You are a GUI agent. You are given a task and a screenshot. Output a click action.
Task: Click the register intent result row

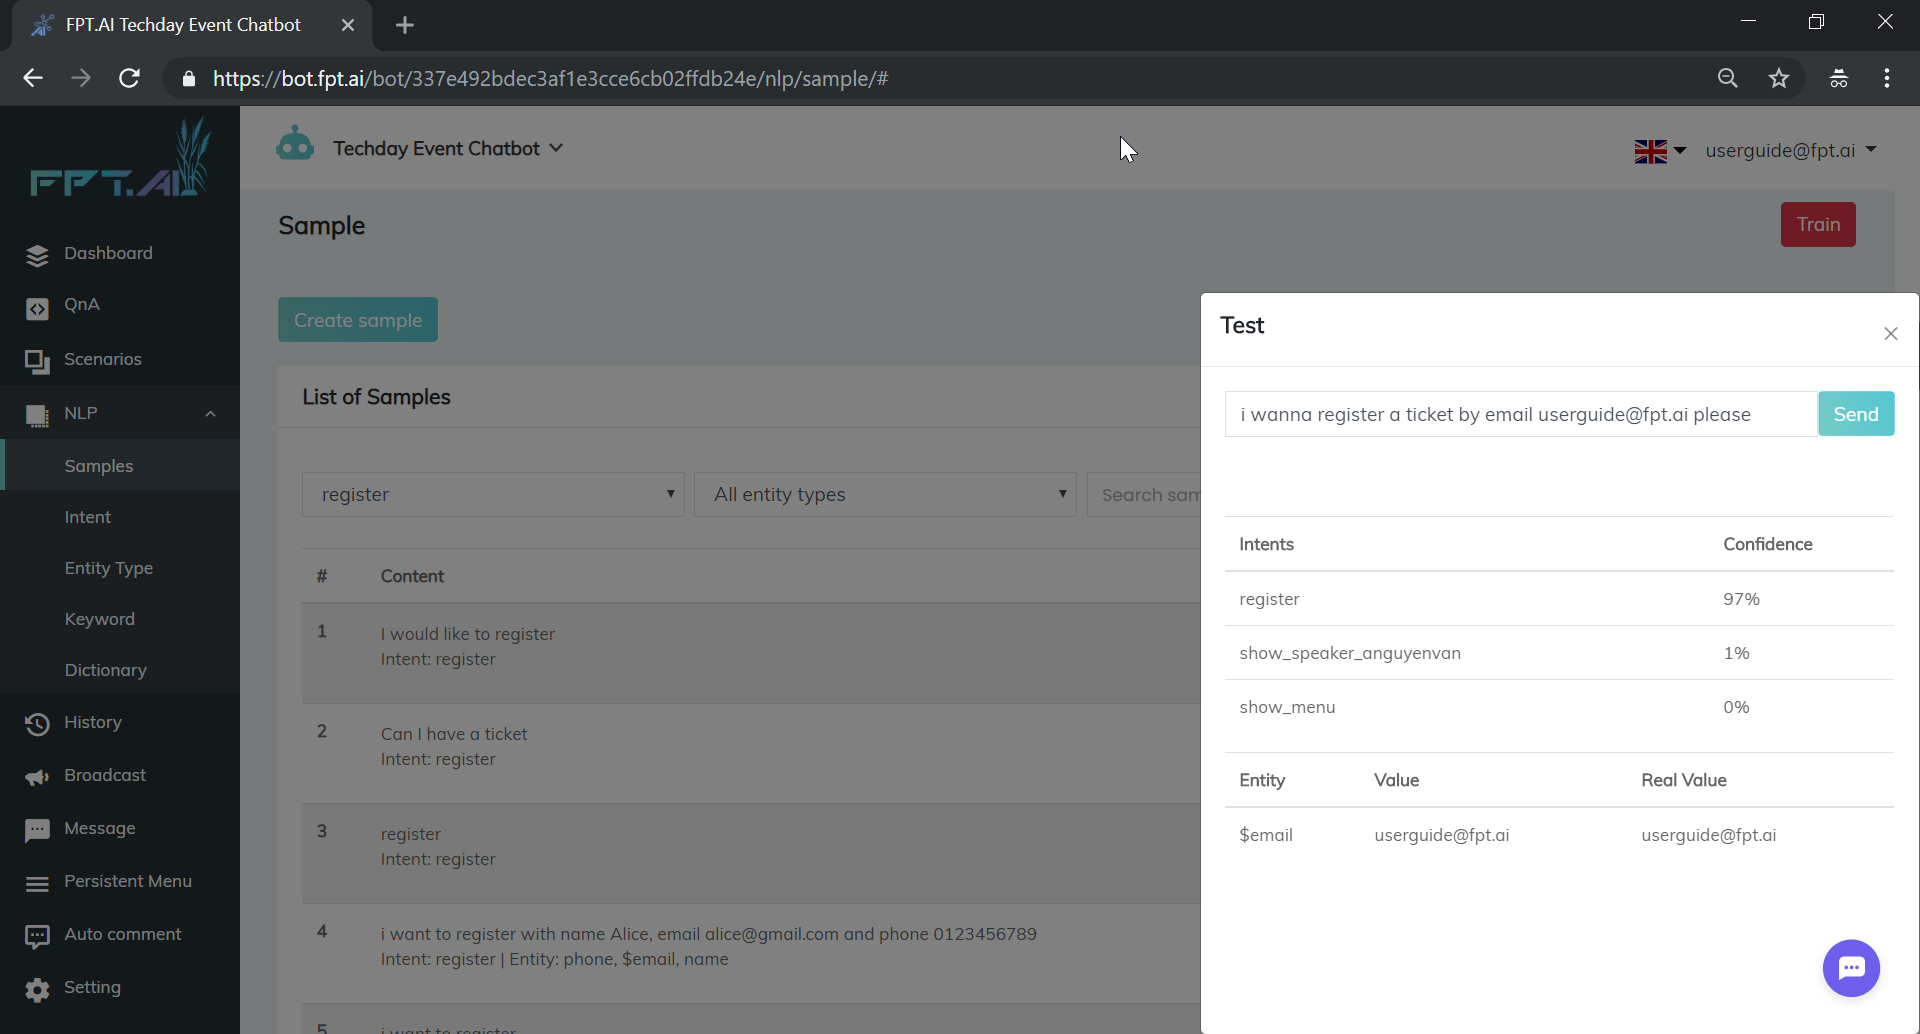[x=1559, y=599]
